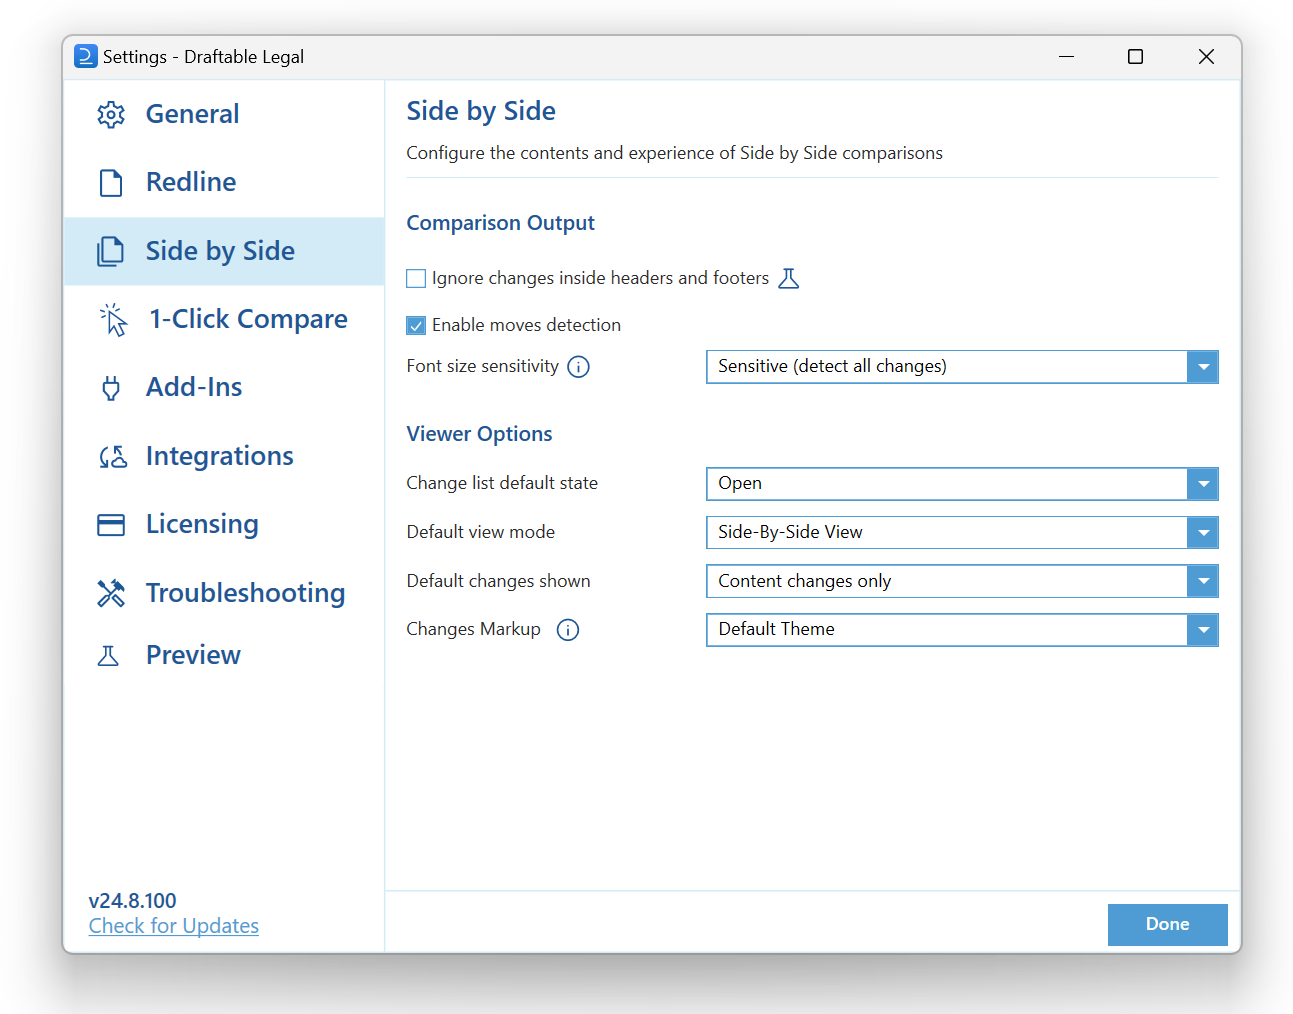Click the 'Content changes only' value
The height and width of the screenshot is (1014, 1293).
tap(804, 581)
